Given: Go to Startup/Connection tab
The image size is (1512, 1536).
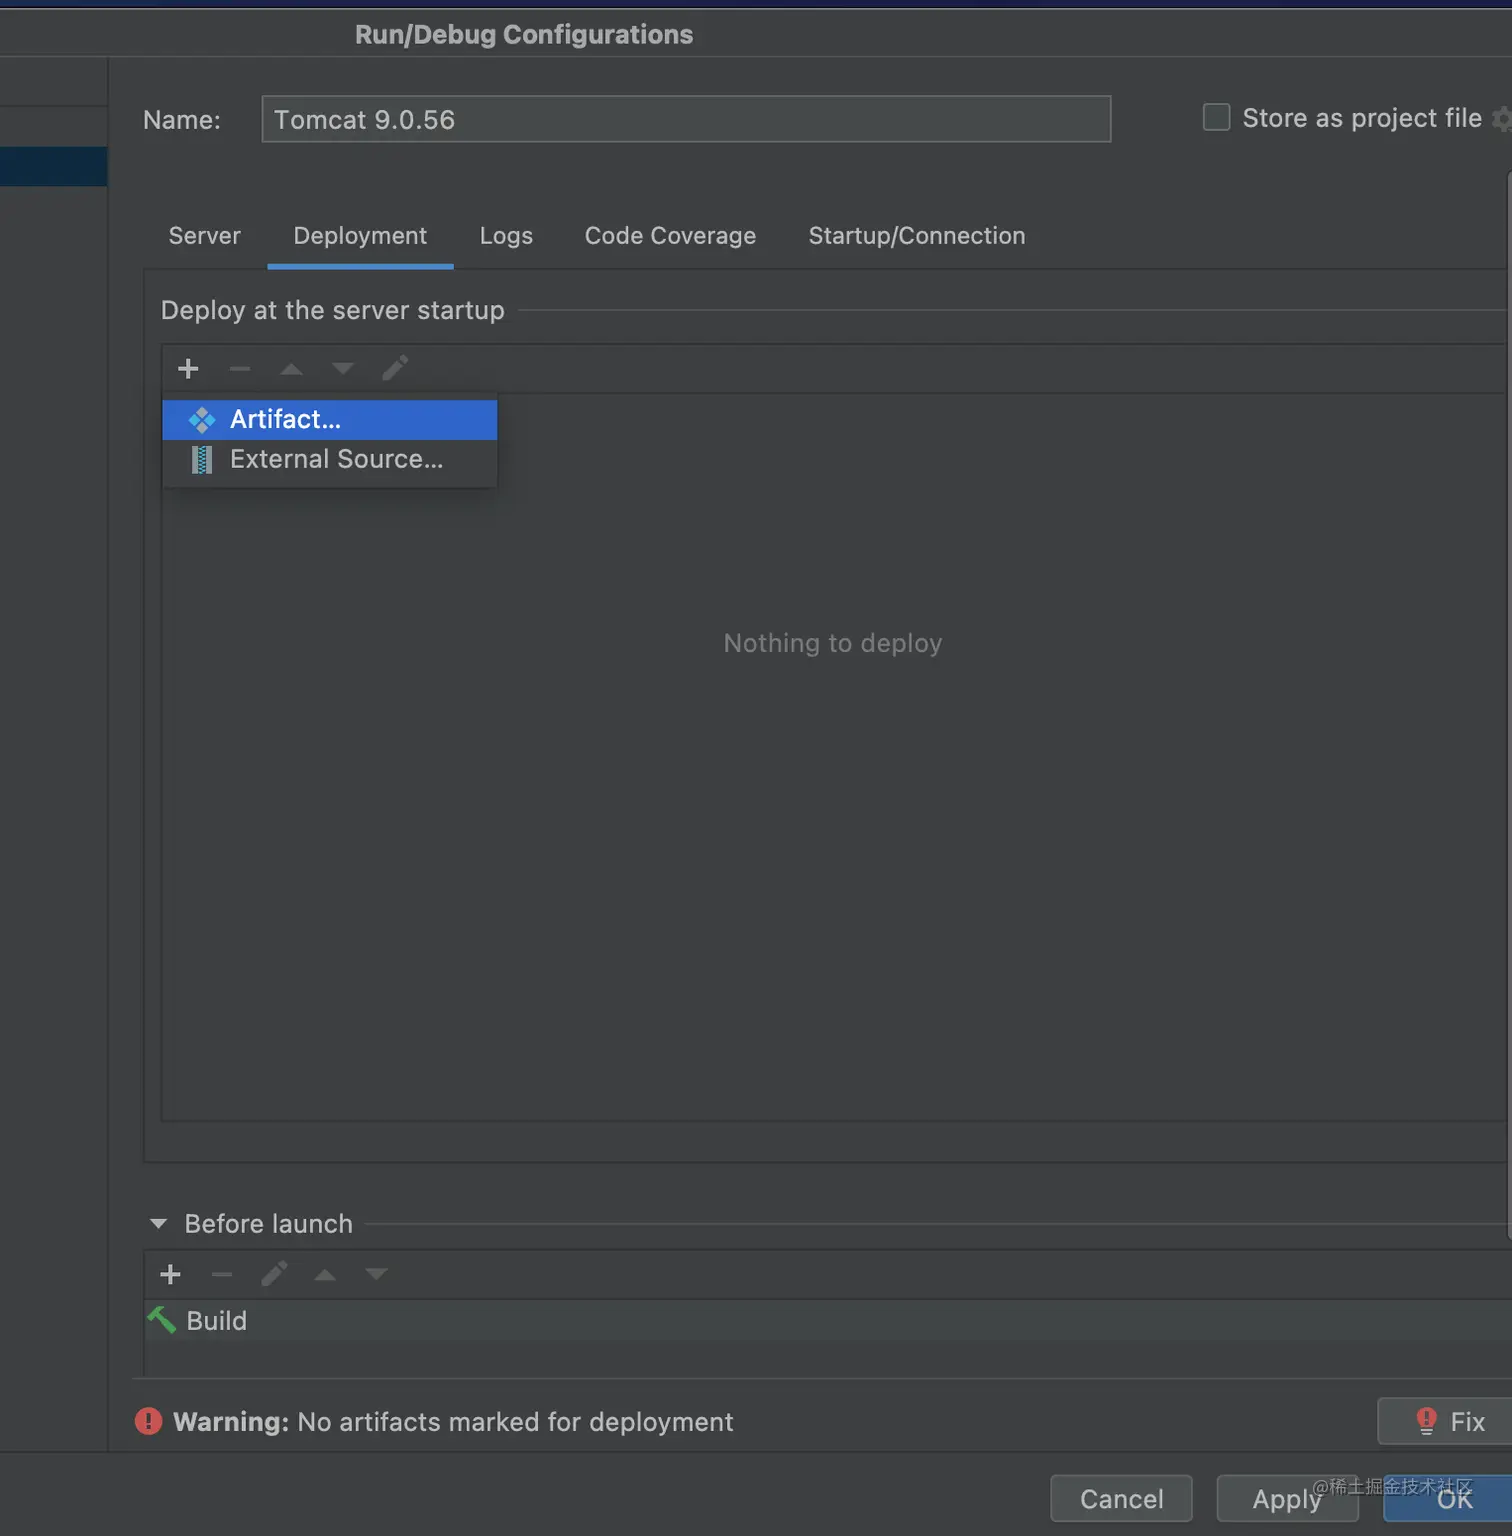Looking at the screenshot, I should pyautogui.click(x=917, y=236).
